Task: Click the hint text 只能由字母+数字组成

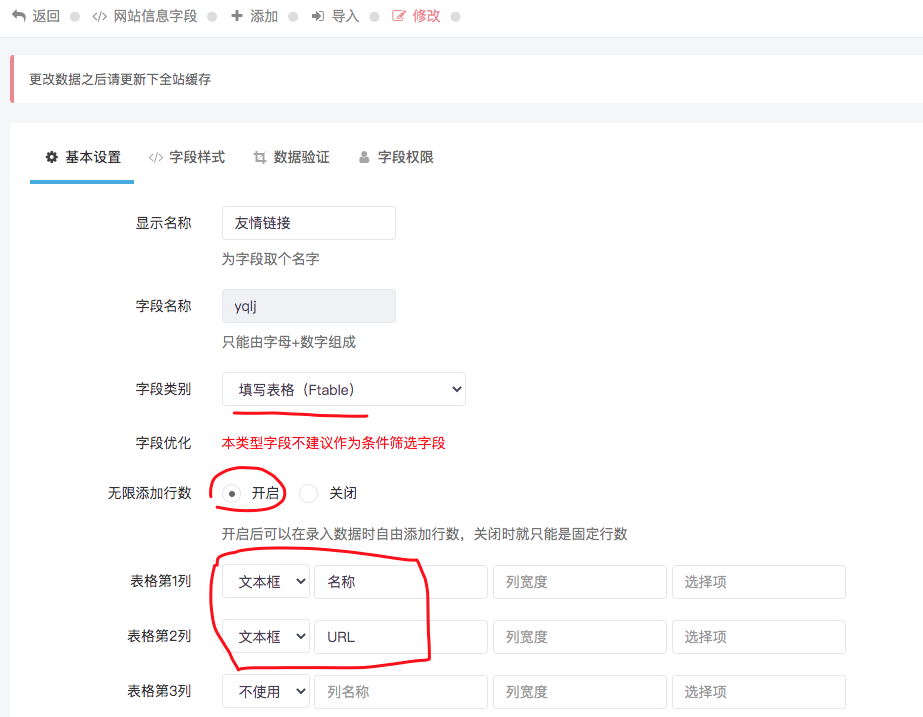Action: [x=289, y=342]
